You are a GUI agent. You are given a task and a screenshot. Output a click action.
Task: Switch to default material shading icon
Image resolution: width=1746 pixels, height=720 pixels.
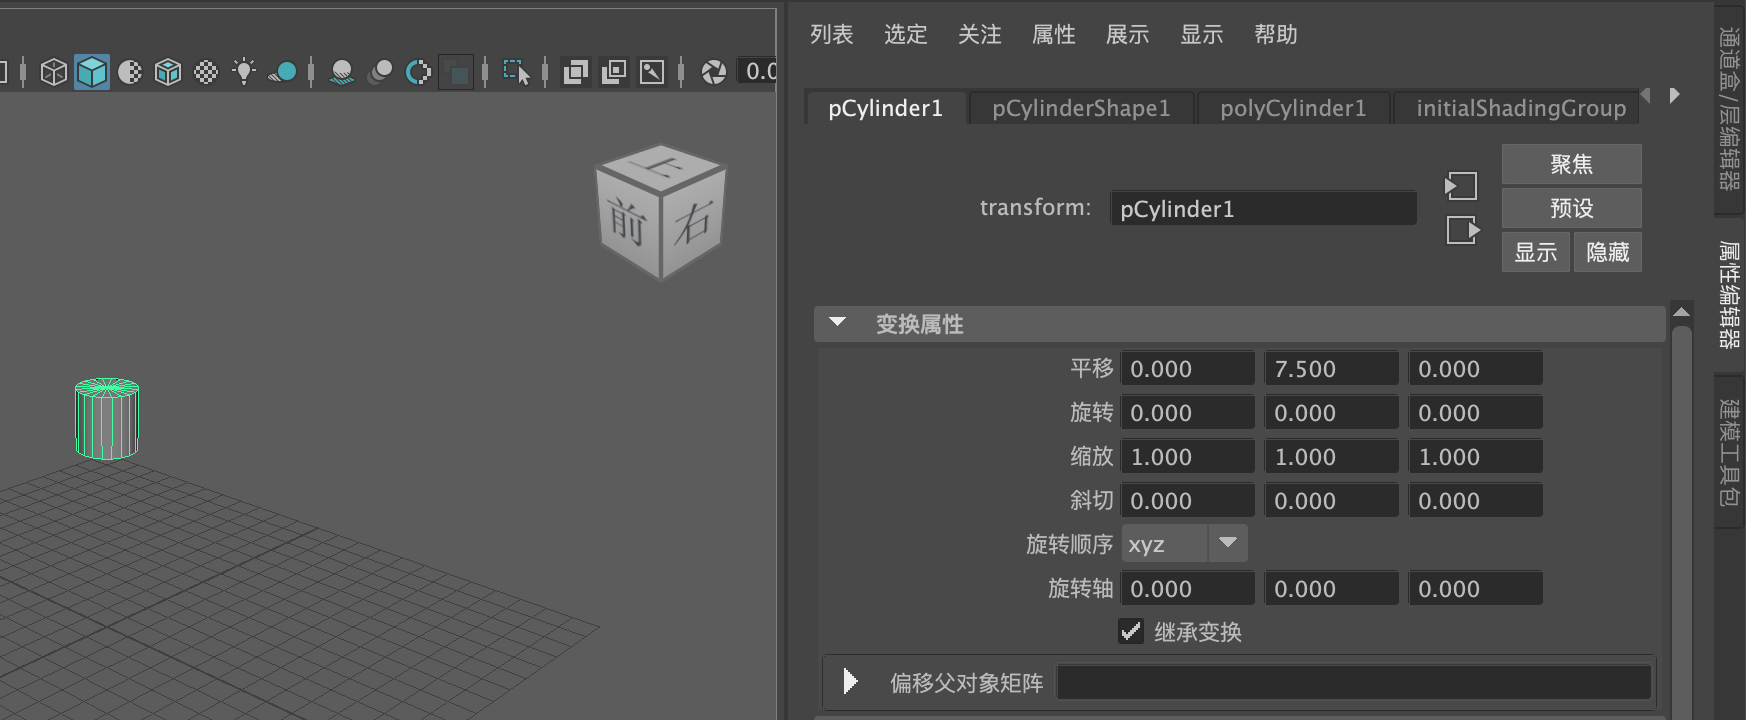tap(130, 72)
